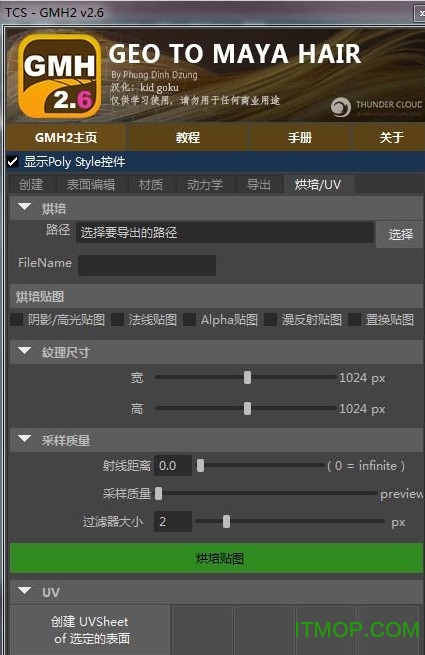425x655 pixels.
Task: Click the 选择 path browse button
Action: tap(400, 234)
